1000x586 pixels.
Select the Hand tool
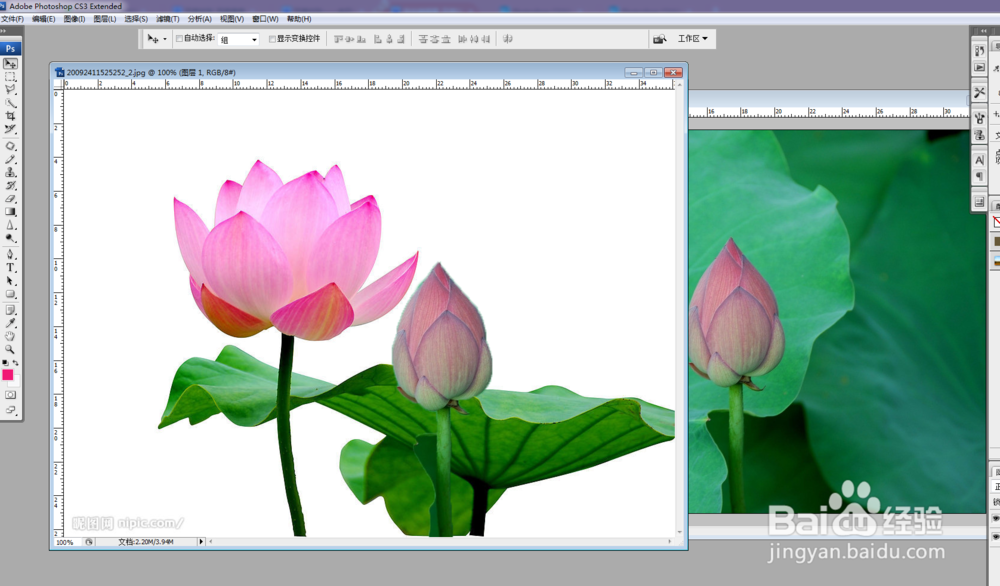(10, 337)
